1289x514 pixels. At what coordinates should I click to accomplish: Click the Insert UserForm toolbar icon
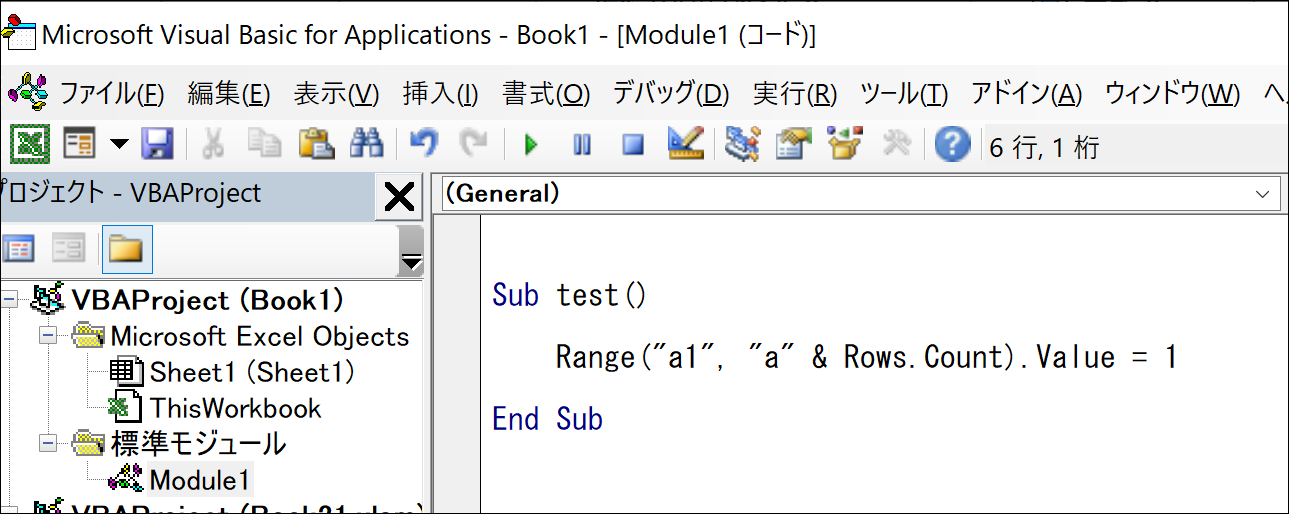pos(80,145)
